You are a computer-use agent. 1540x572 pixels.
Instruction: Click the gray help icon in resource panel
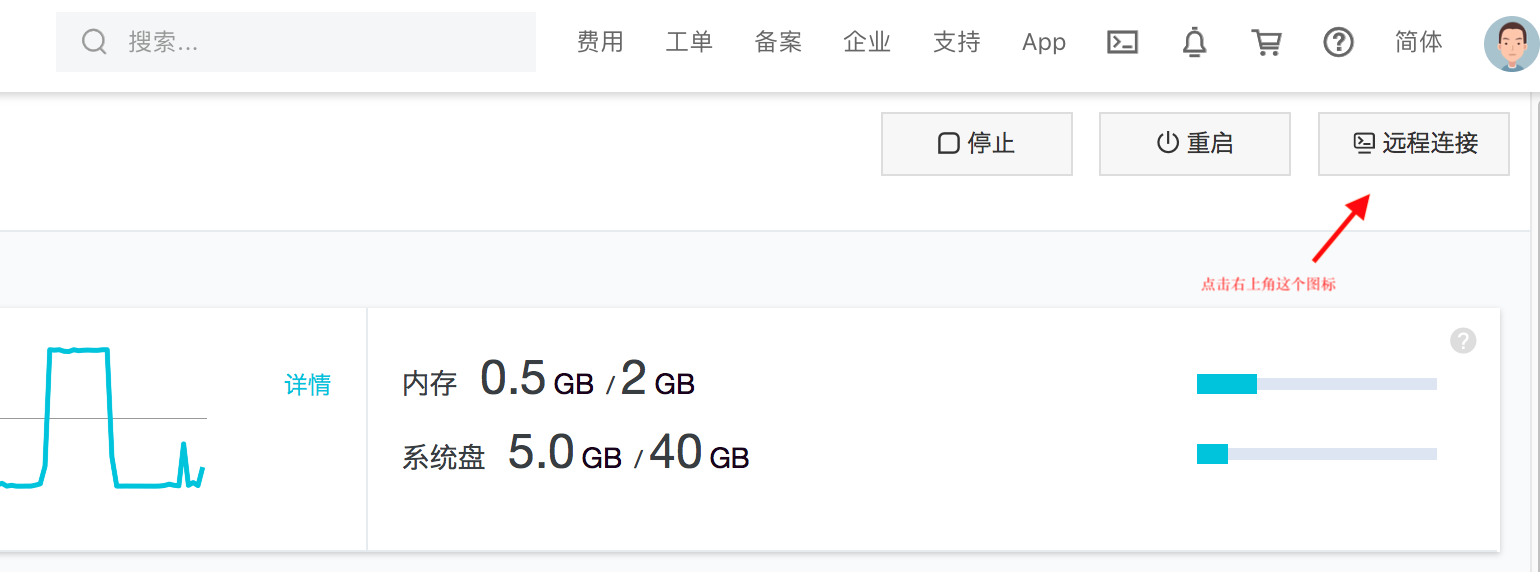[x=1462, y=340]
